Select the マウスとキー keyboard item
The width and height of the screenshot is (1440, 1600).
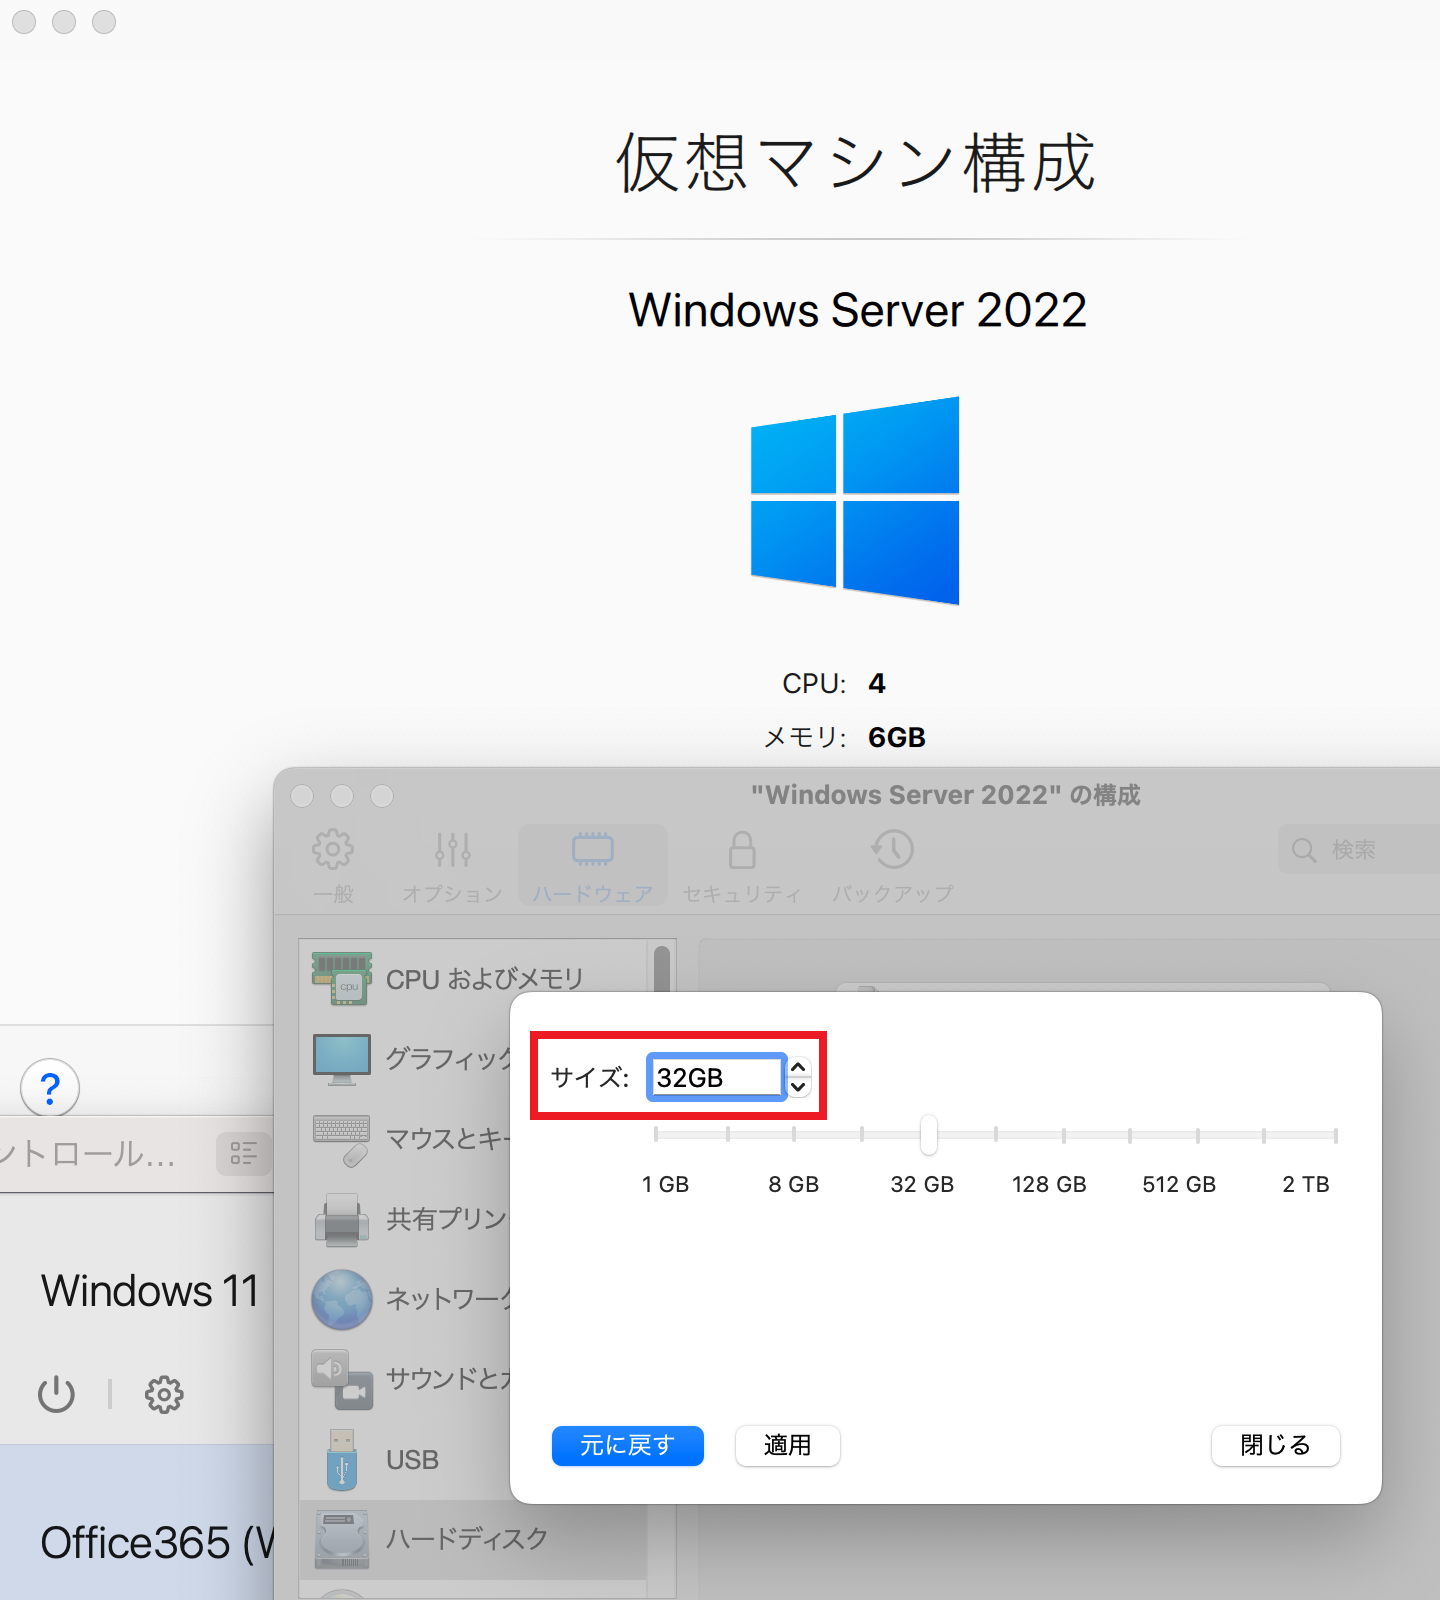[406, 1139]
